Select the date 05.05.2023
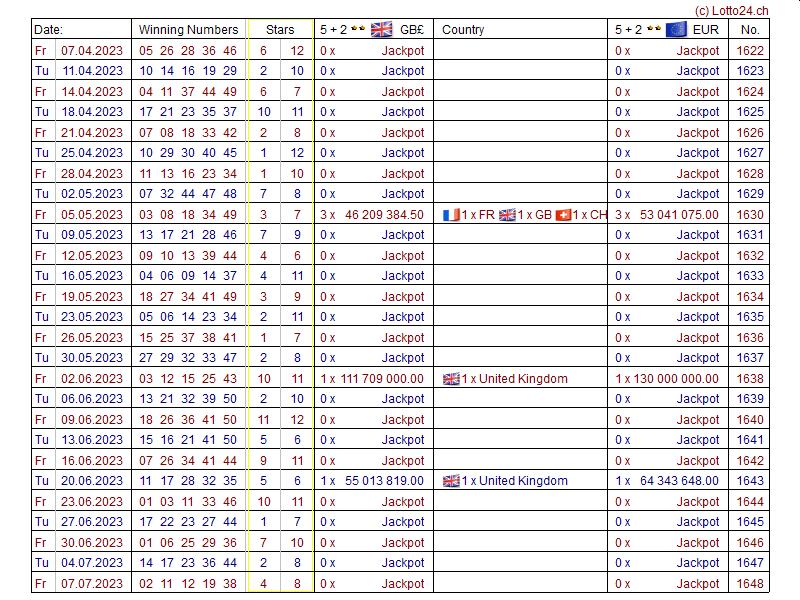Viewport: 800px width, 600px height. (92, 215)
